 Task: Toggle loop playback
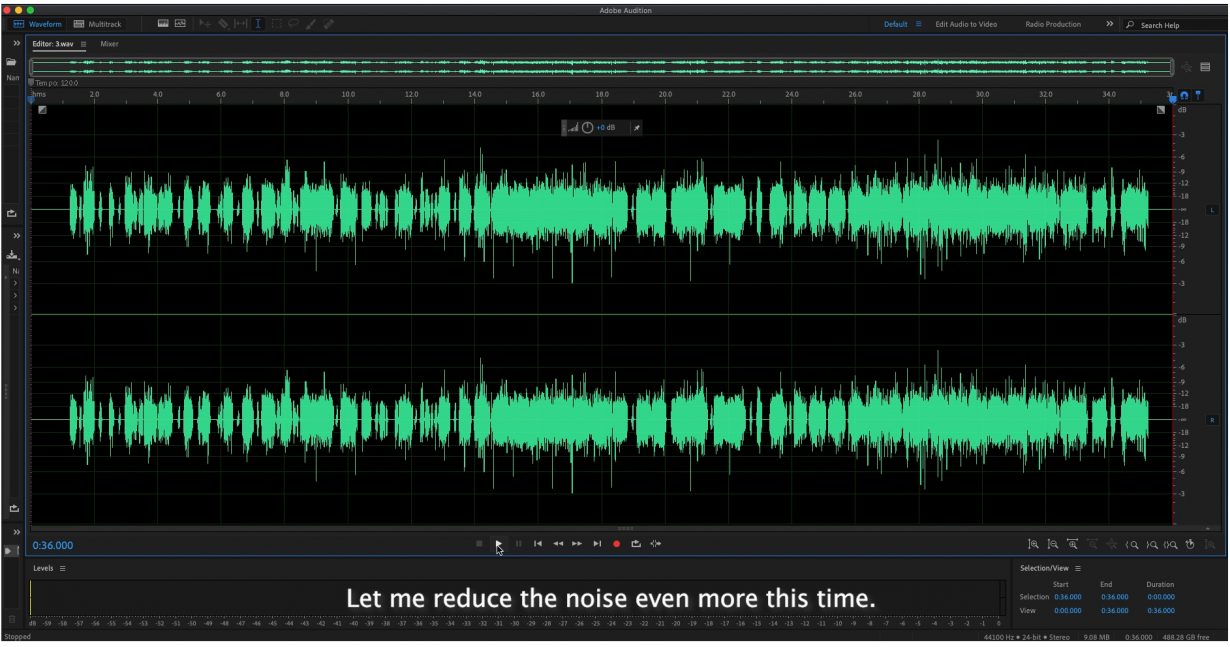(x=635, y=544)
